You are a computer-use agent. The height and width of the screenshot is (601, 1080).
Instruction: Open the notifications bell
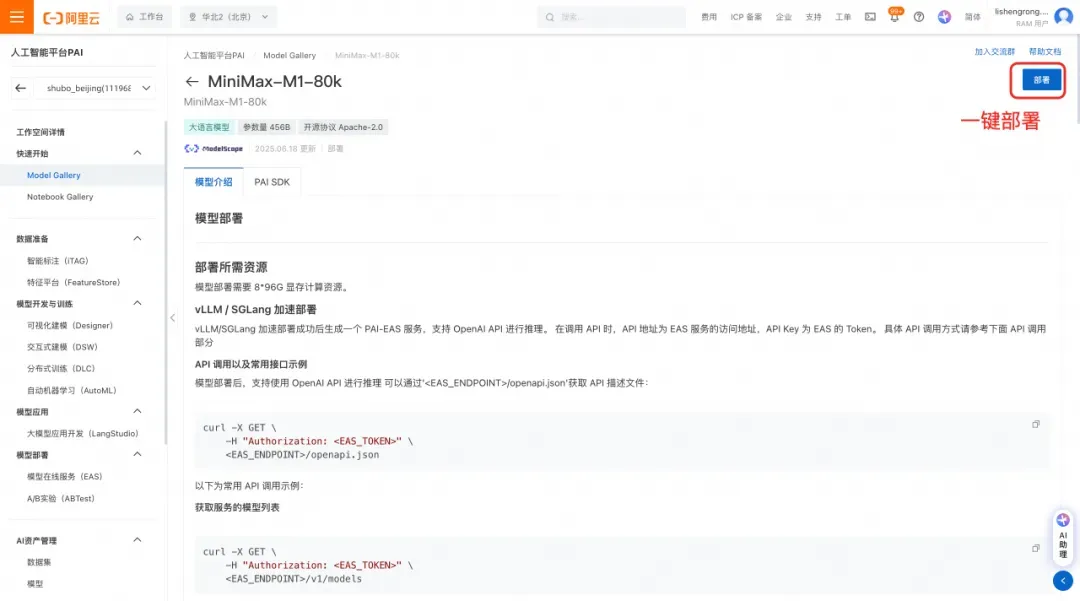coord(894,17)
